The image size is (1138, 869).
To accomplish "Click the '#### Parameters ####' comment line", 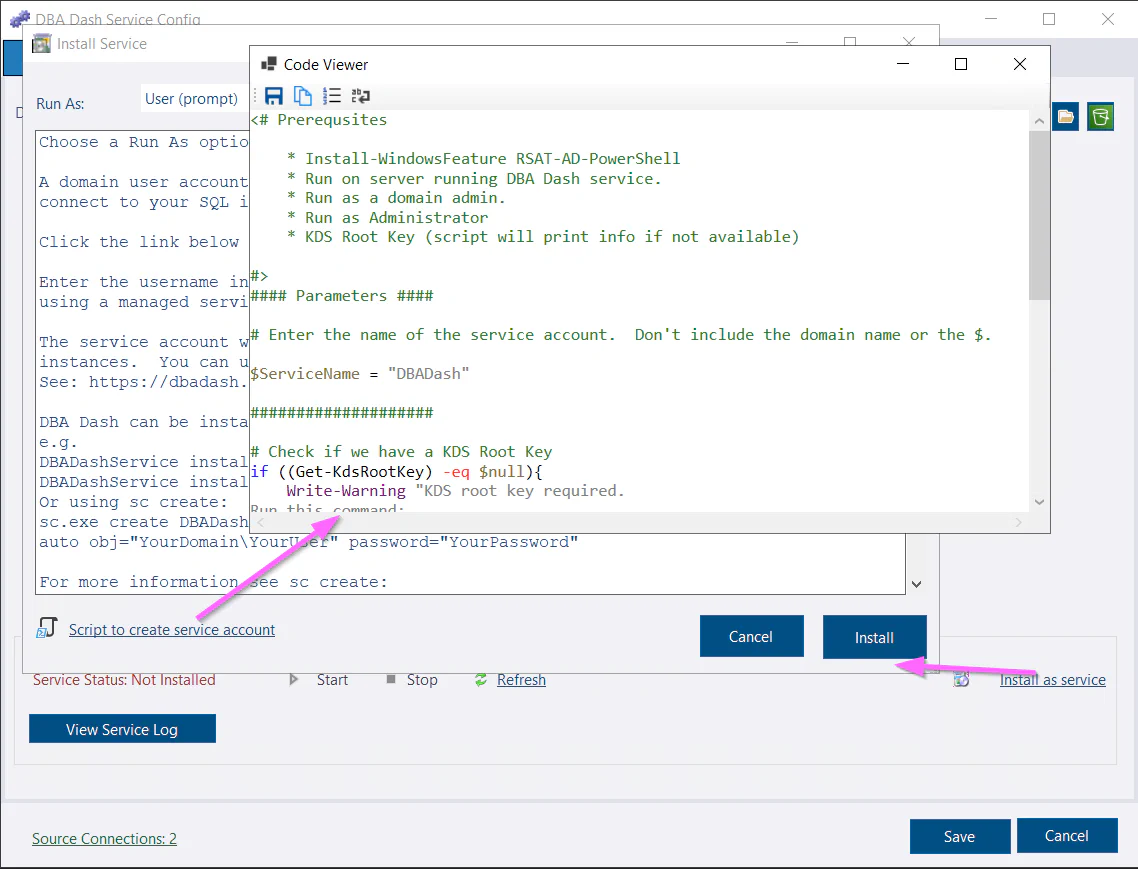I will (342, 295).
